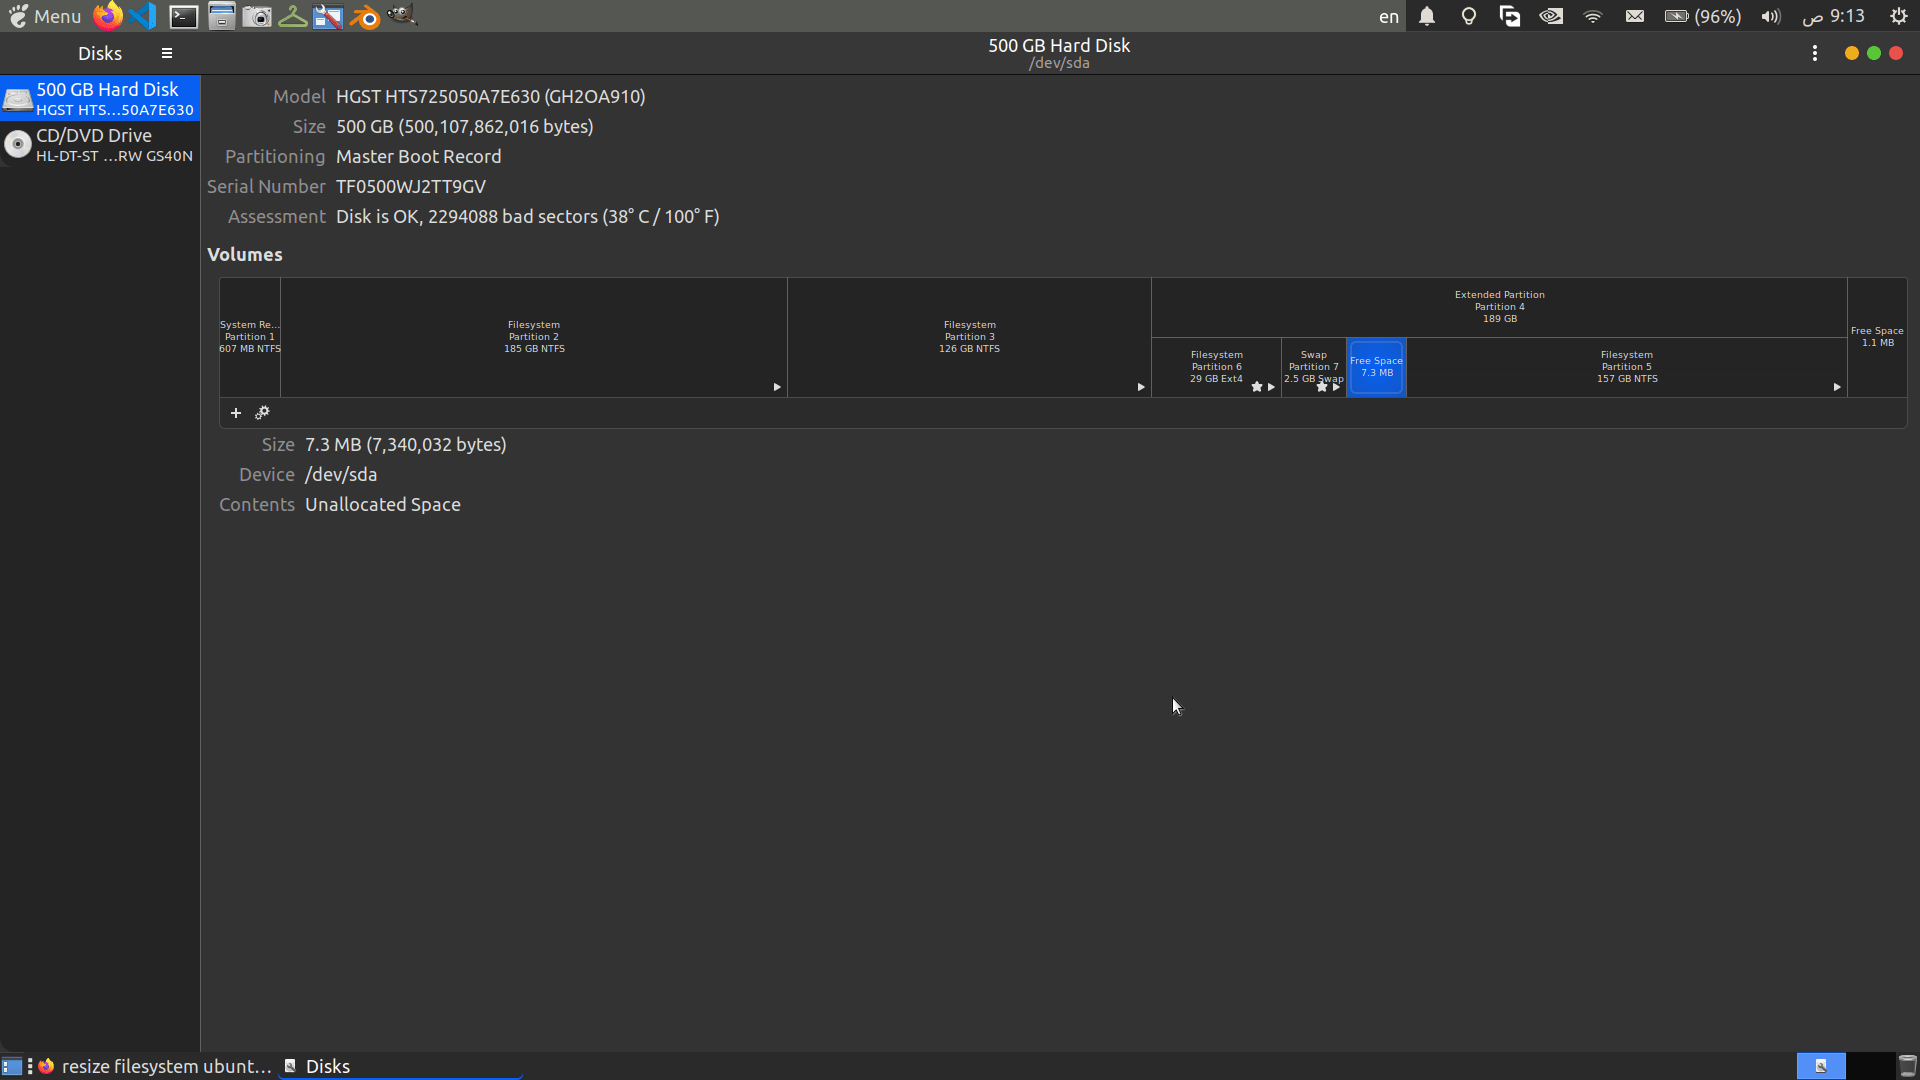Viewport: 1920px width, 1080px height.
Task: Click the mounted star indicator on Swap Partition 7
Action: tap(1321, 385)
